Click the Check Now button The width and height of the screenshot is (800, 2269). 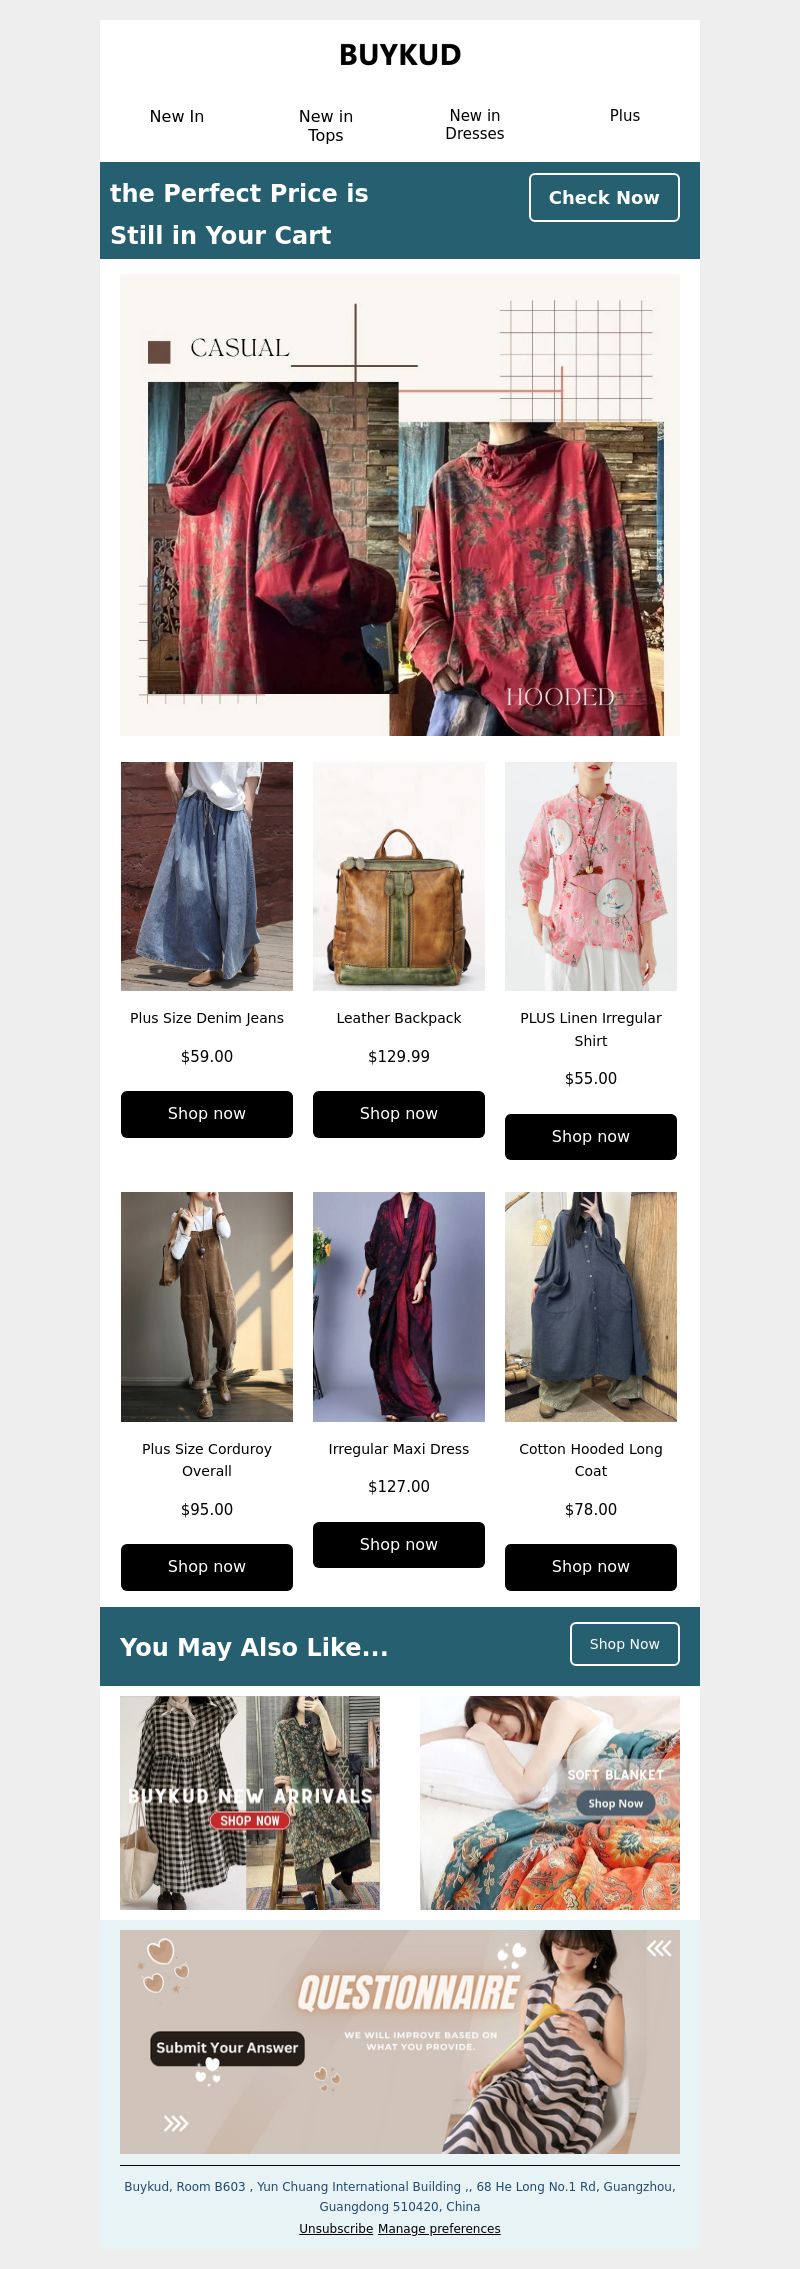(604, 198)
